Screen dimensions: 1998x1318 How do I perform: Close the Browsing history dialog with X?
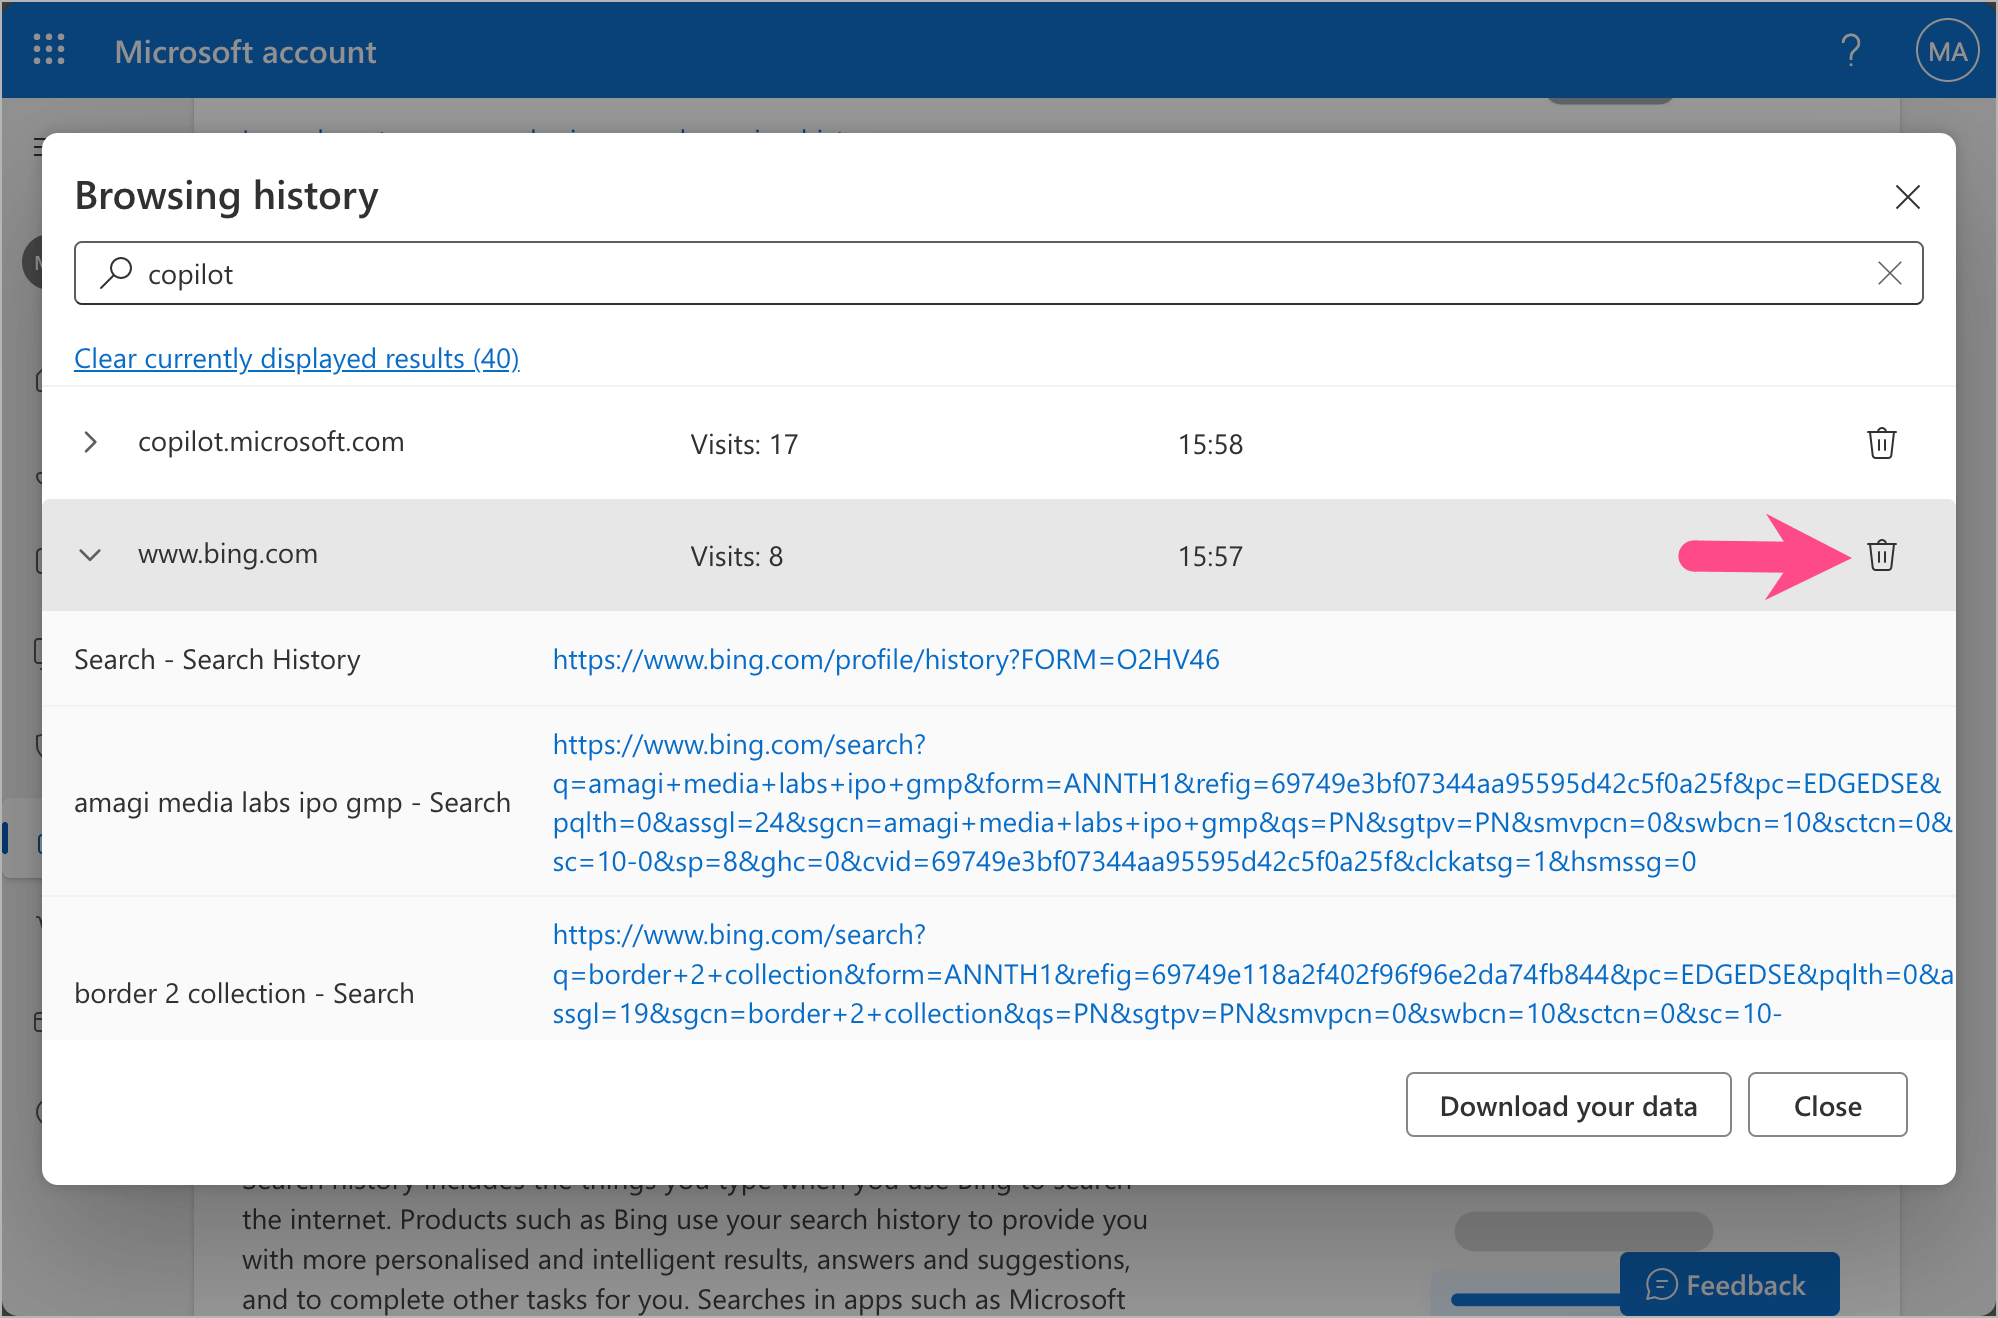click(1908, 197)
